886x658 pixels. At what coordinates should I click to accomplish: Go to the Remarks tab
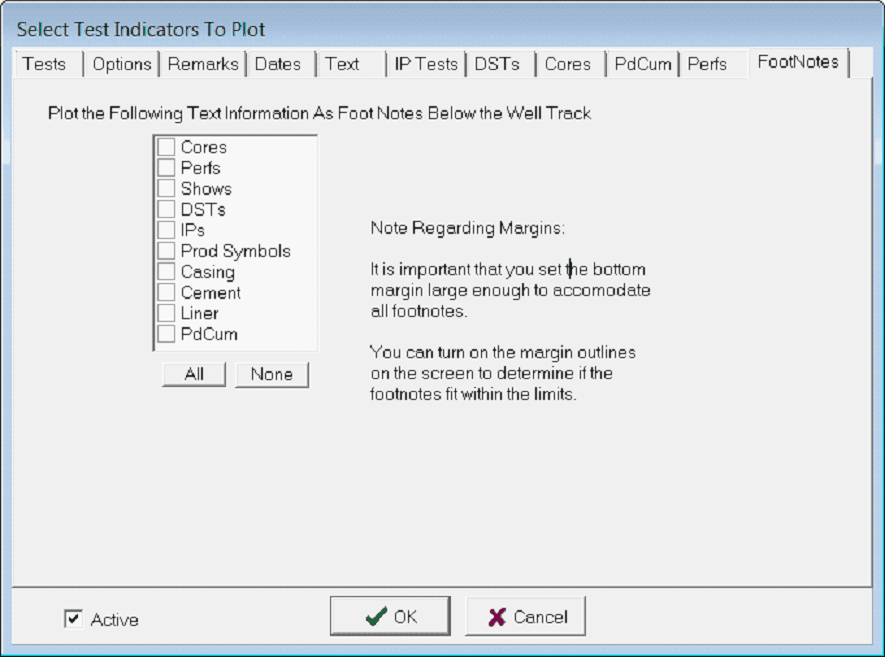click(x=203, y=64)
